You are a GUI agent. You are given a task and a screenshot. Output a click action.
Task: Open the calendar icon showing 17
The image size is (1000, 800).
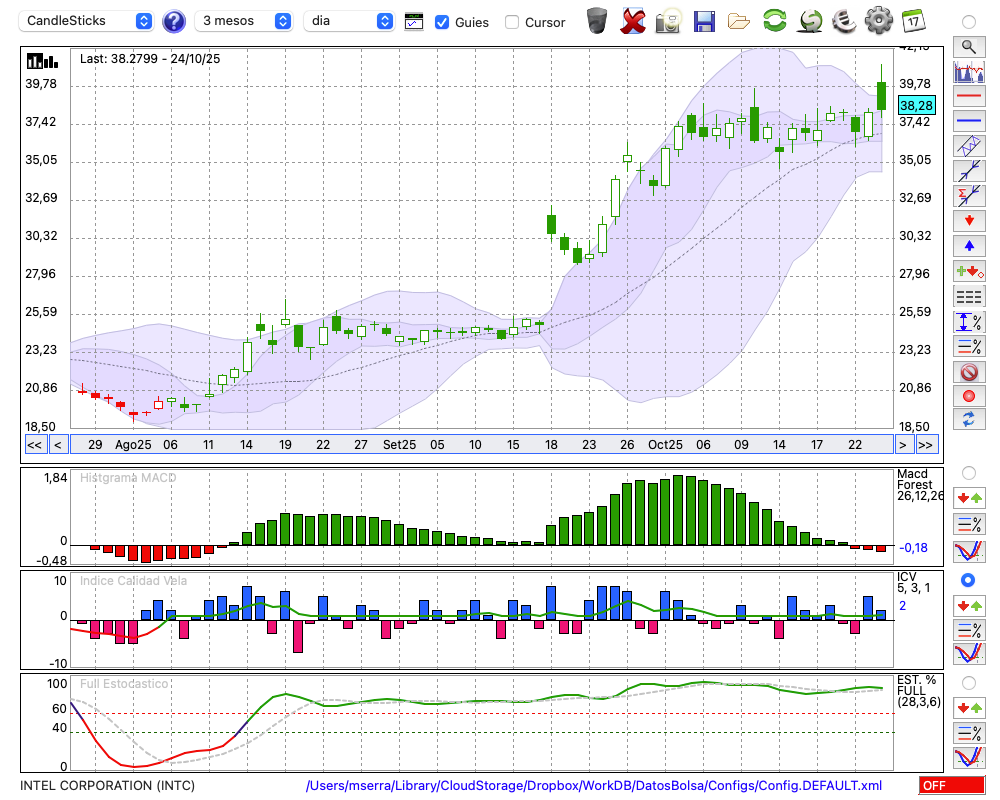[x=912, y=21]
